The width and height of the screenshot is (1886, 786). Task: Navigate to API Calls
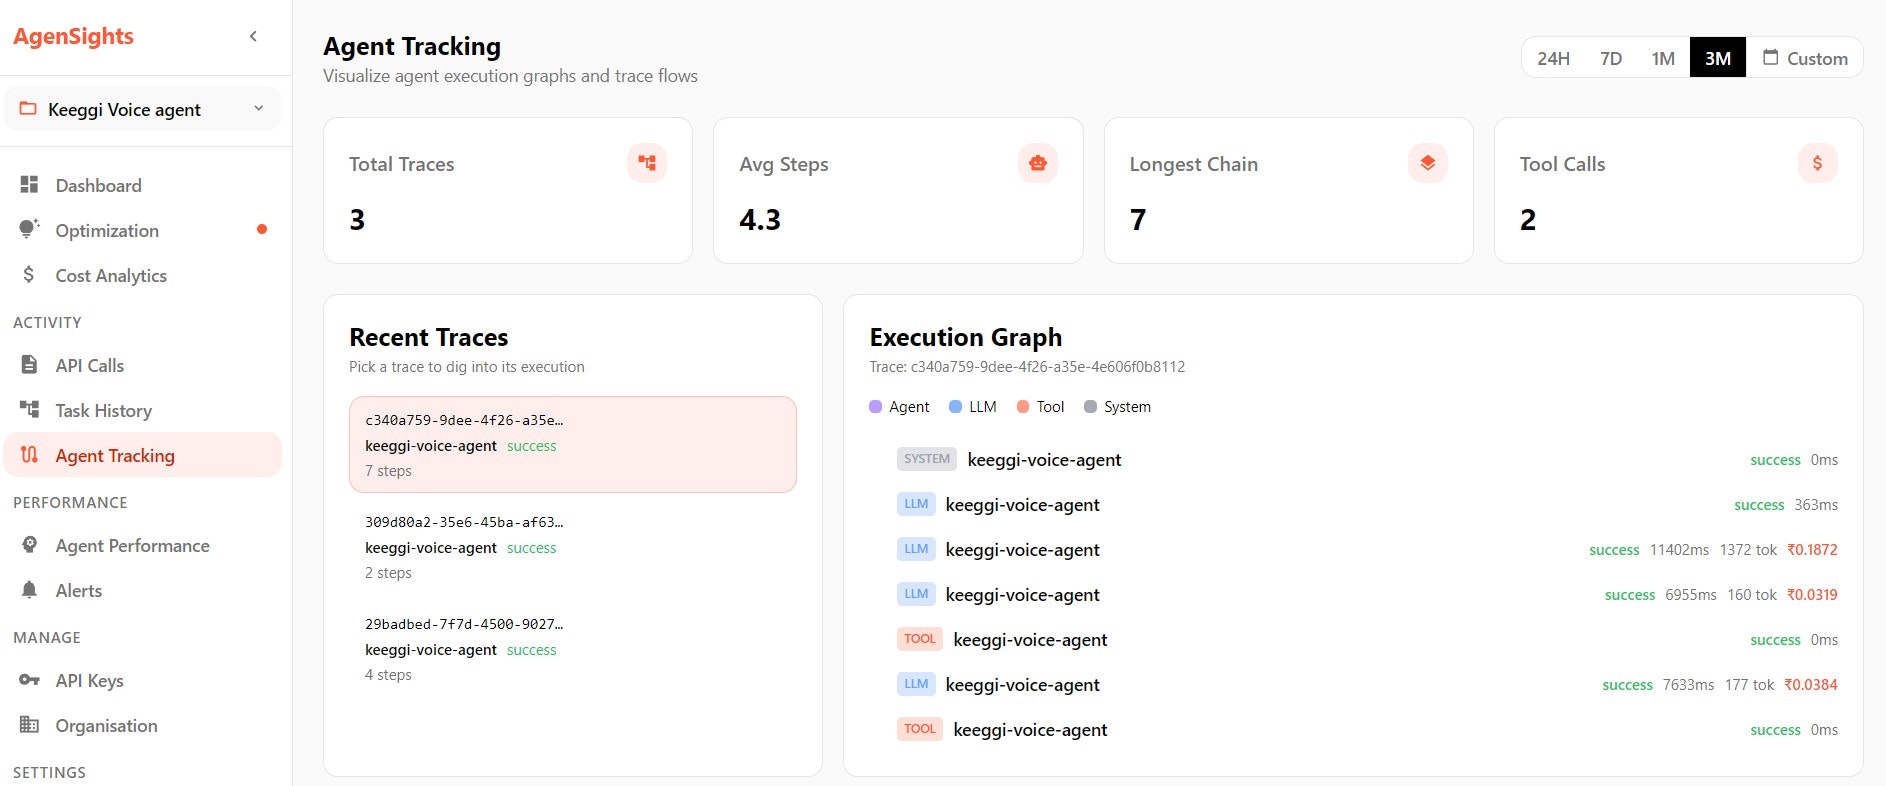tap(142, 365)
